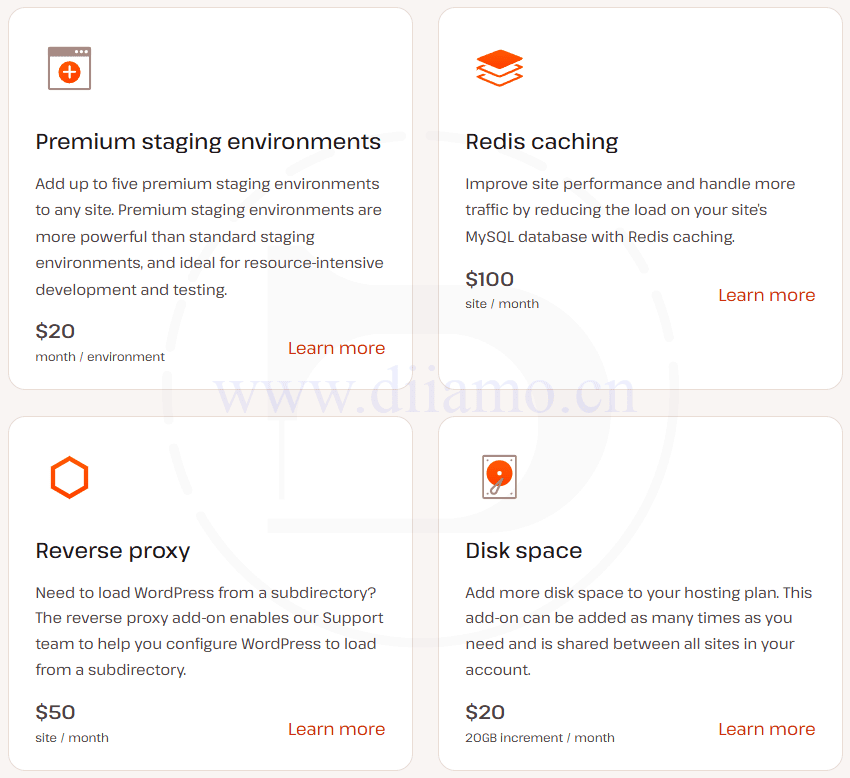This screenshot has height=778, width=850.
Task: Open Learn more for Premium staging environments
Action: (336, 348)
